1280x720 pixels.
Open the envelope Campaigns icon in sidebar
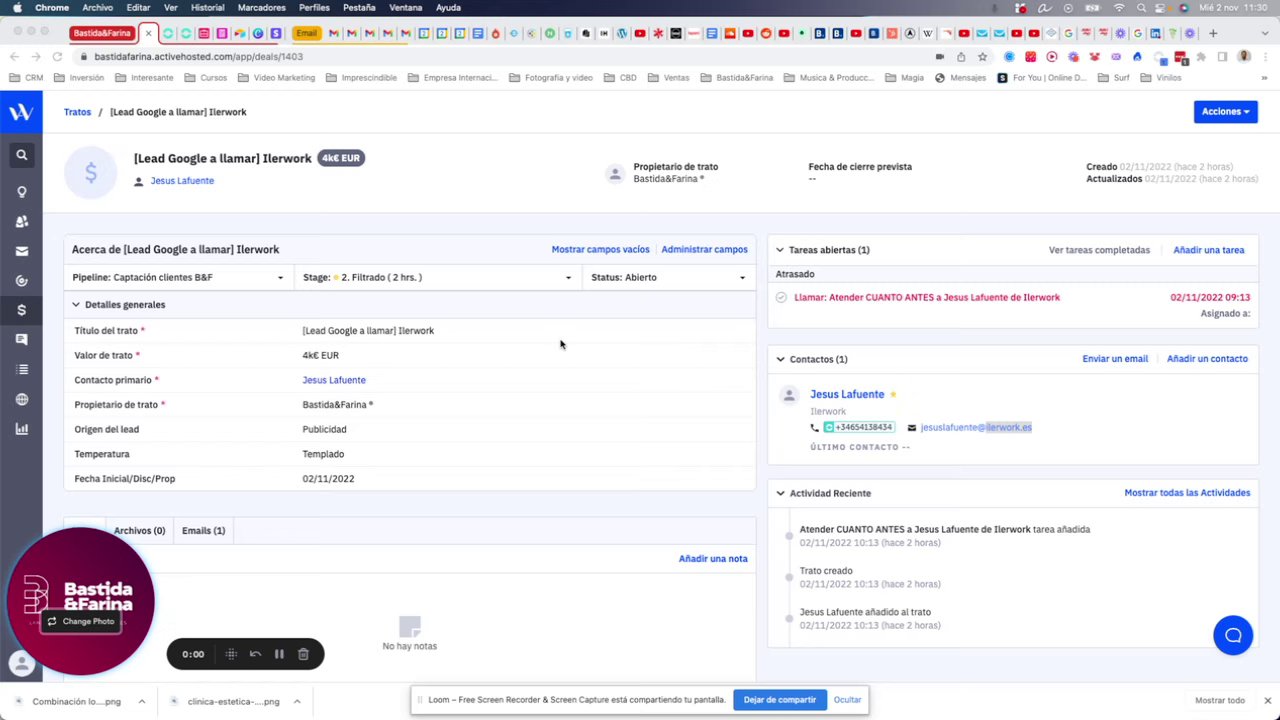[21, 251]
